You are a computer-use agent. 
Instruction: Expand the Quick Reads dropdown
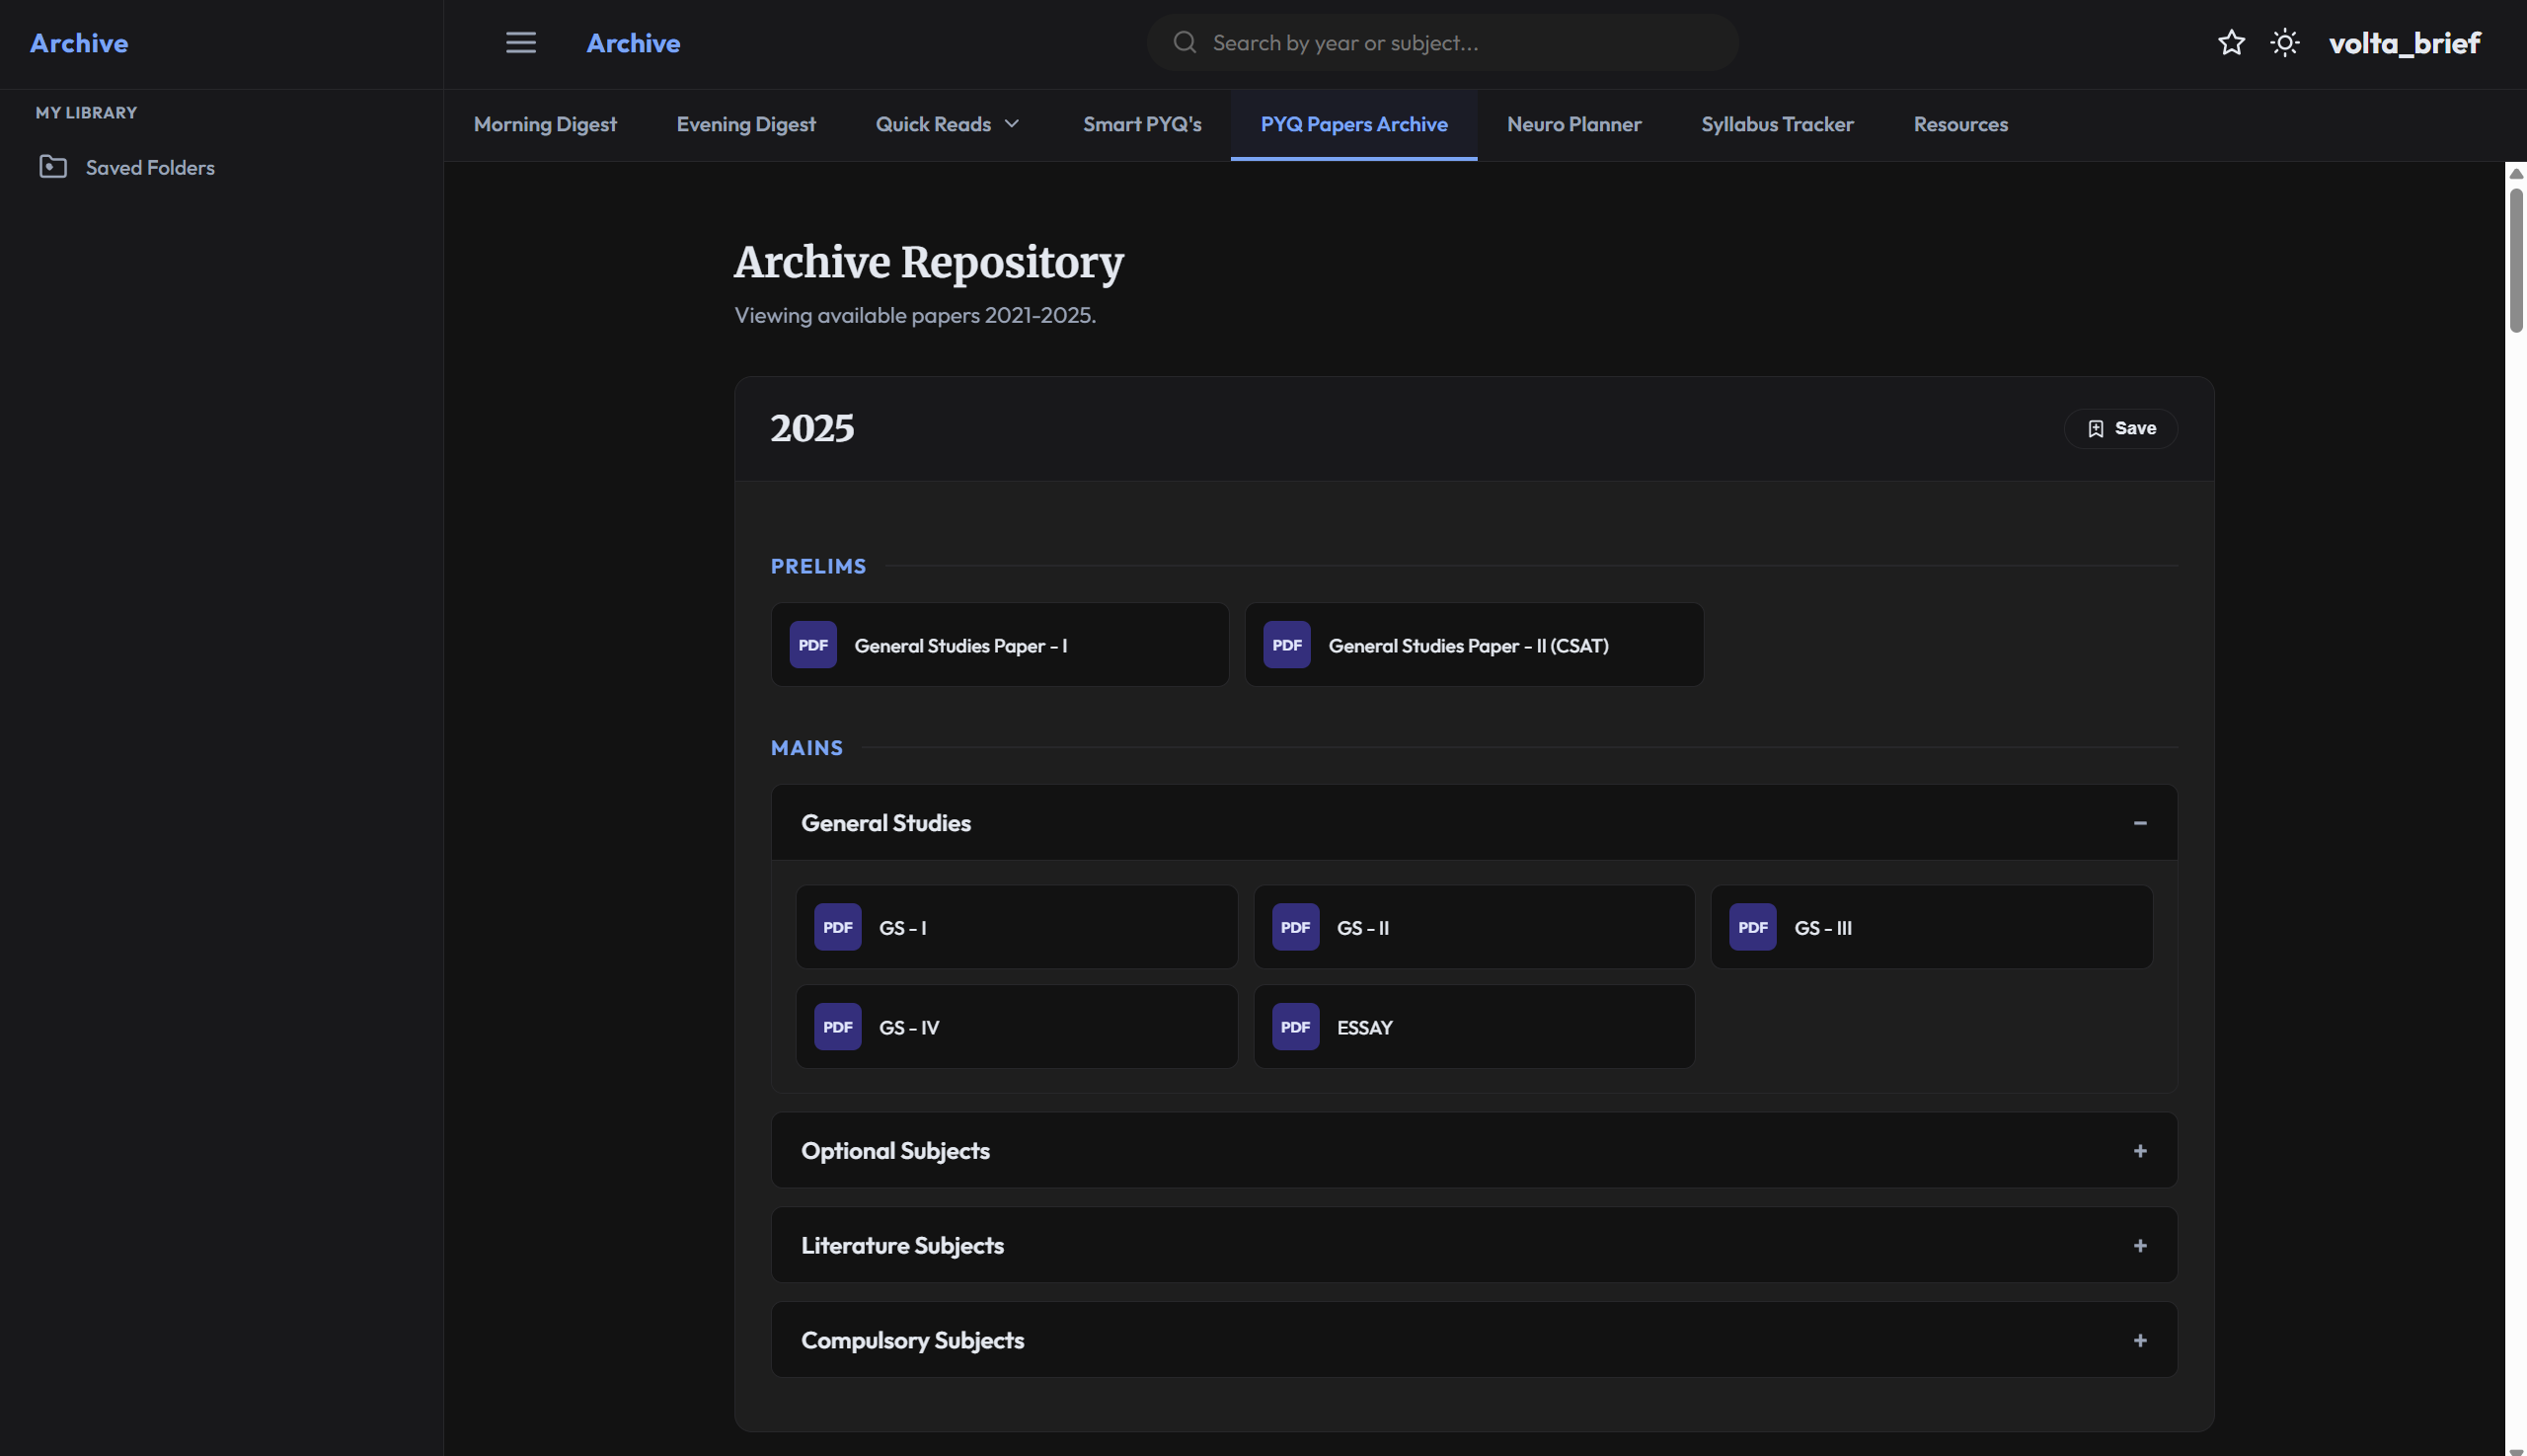click(946, 124)
